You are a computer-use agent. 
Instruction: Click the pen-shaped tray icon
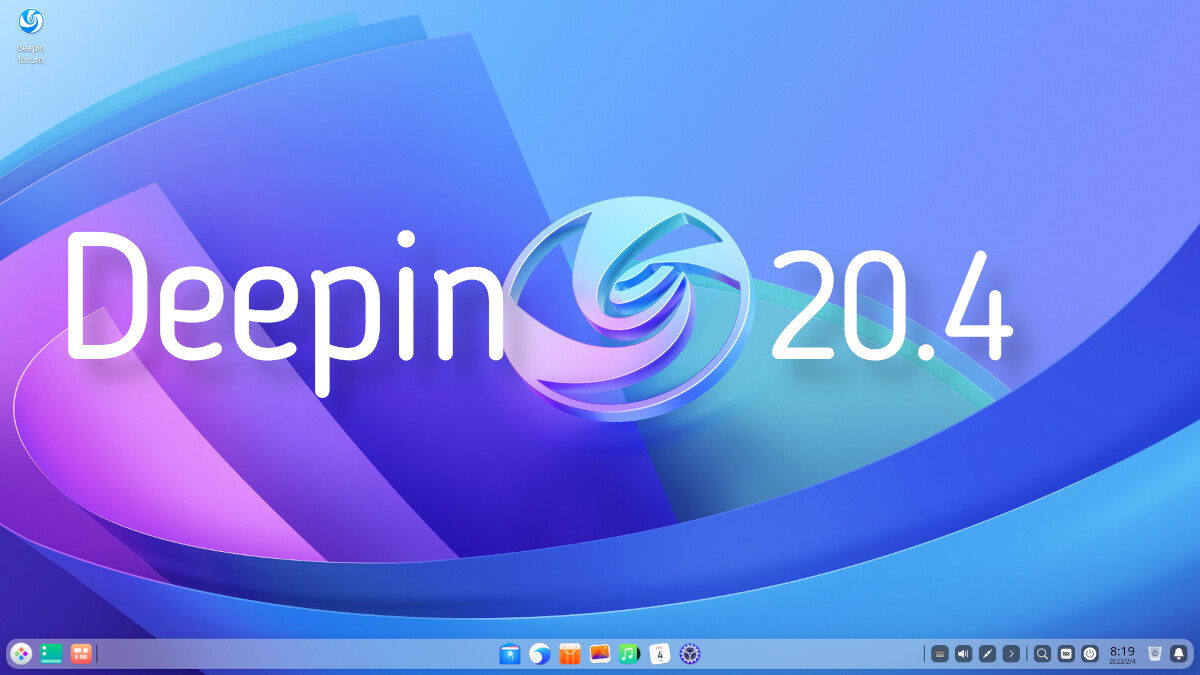pos(987,654)
